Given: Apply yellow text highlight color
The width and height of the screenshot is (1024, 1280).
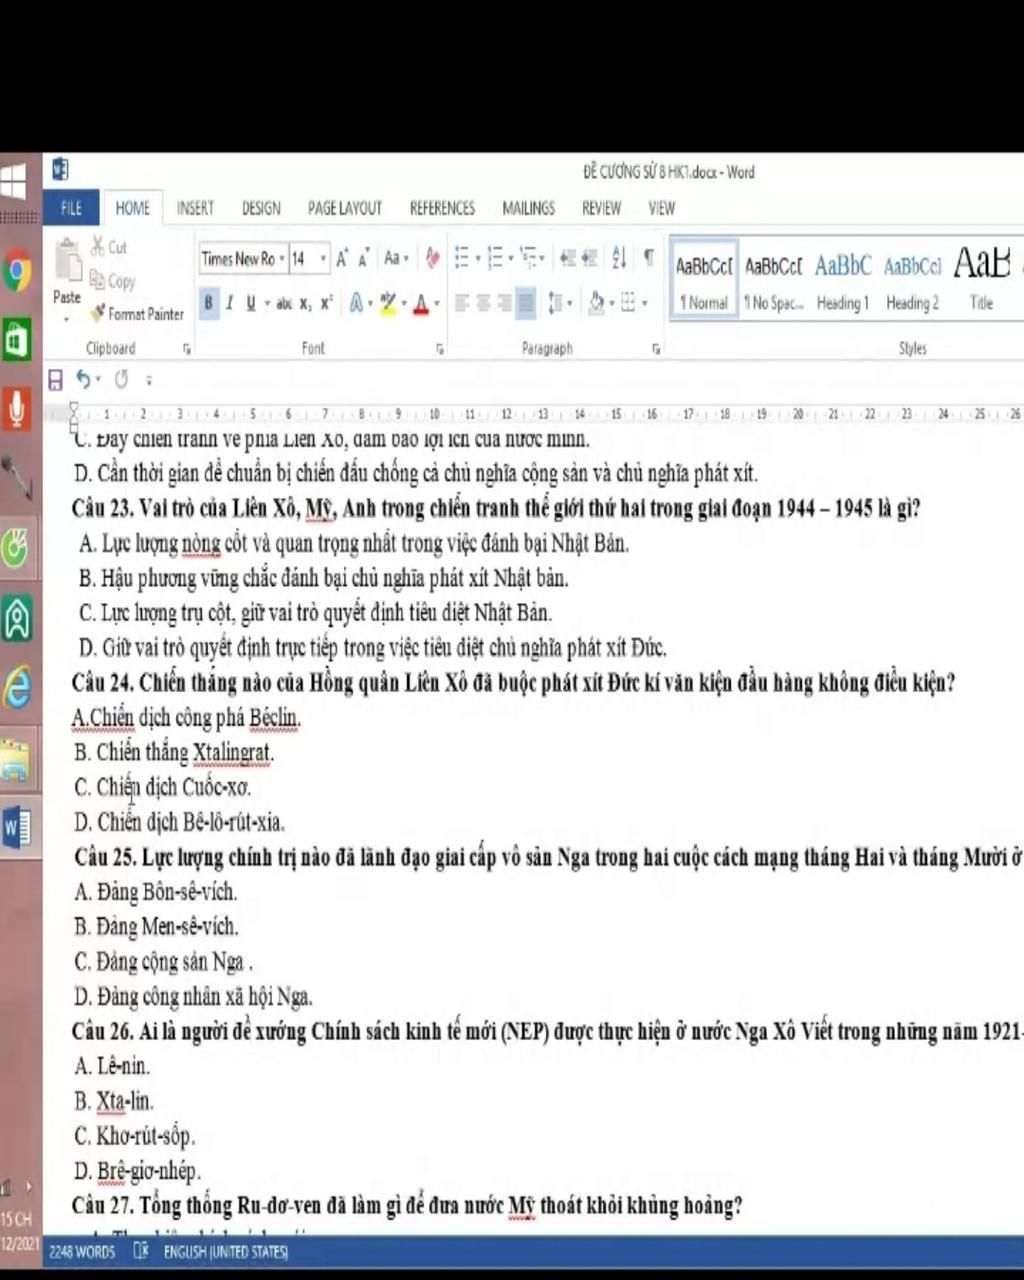Looking at the screenshot, I should (x=388, y=303).
